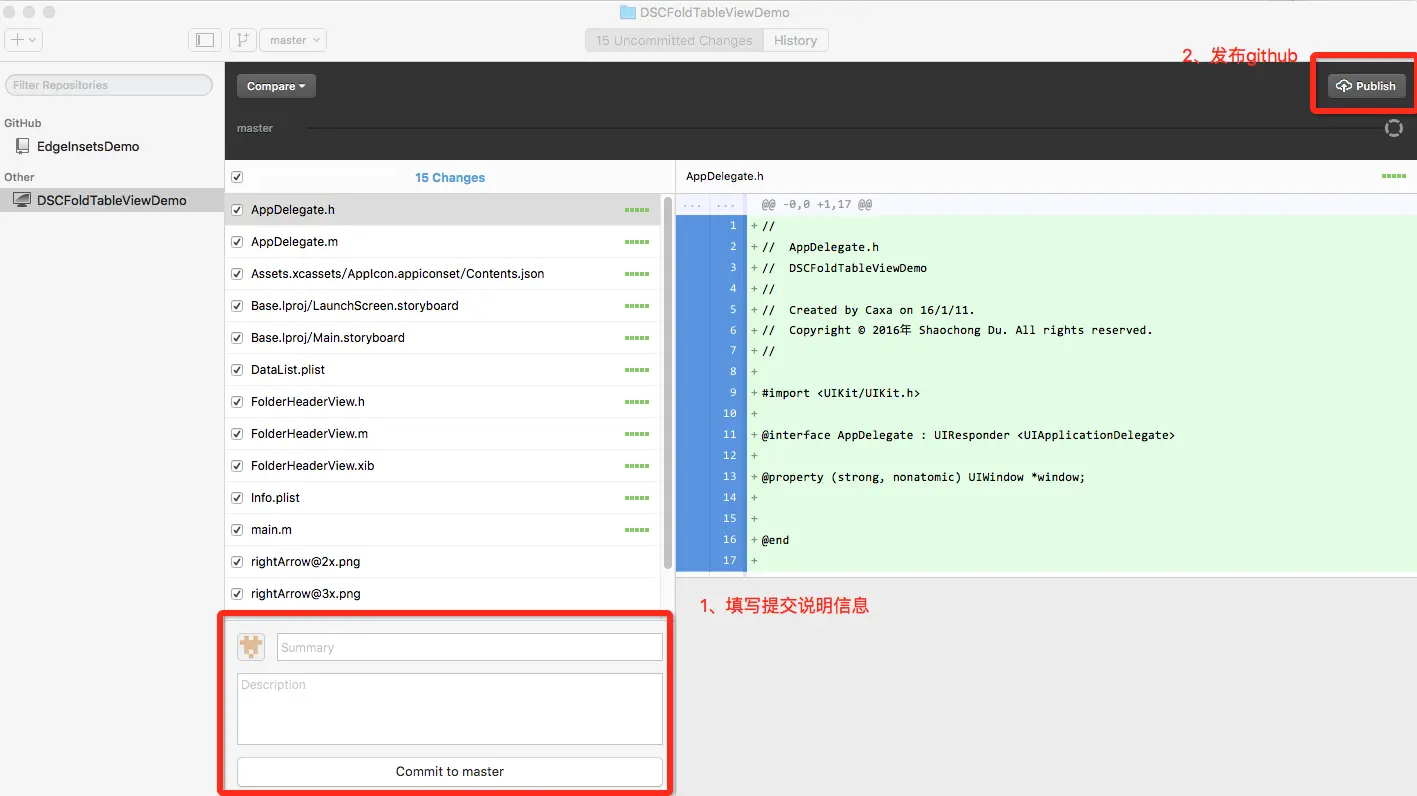
Task: Click the @interface AppDelegate code line
Action: 968,435
